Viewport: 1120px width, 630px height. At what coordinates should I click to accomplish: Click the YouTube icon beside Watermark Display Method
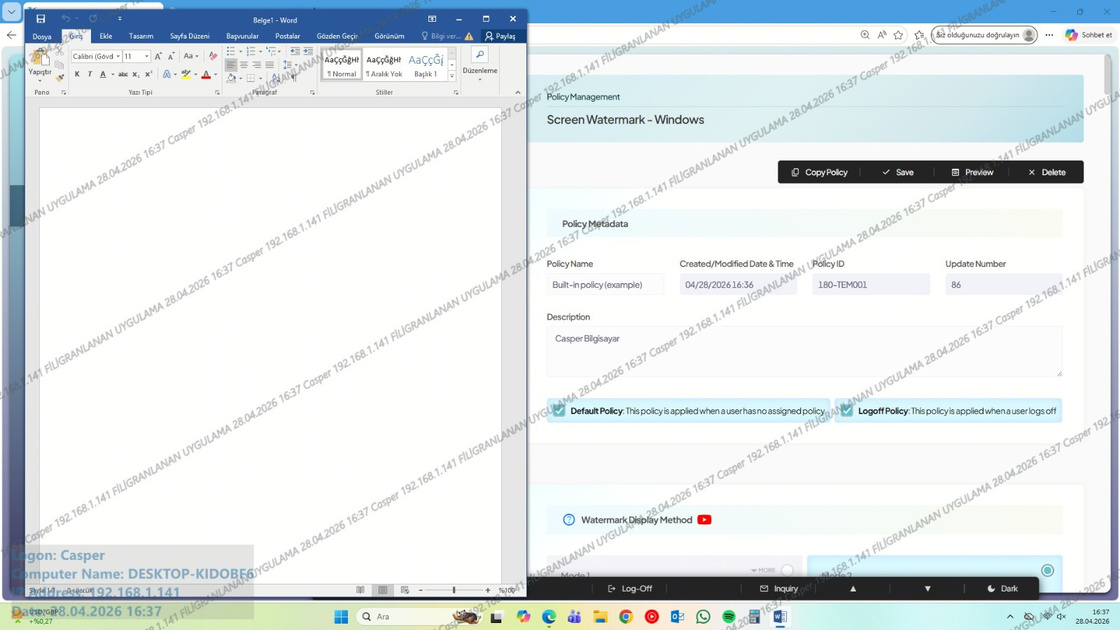[x=704, y=520]
